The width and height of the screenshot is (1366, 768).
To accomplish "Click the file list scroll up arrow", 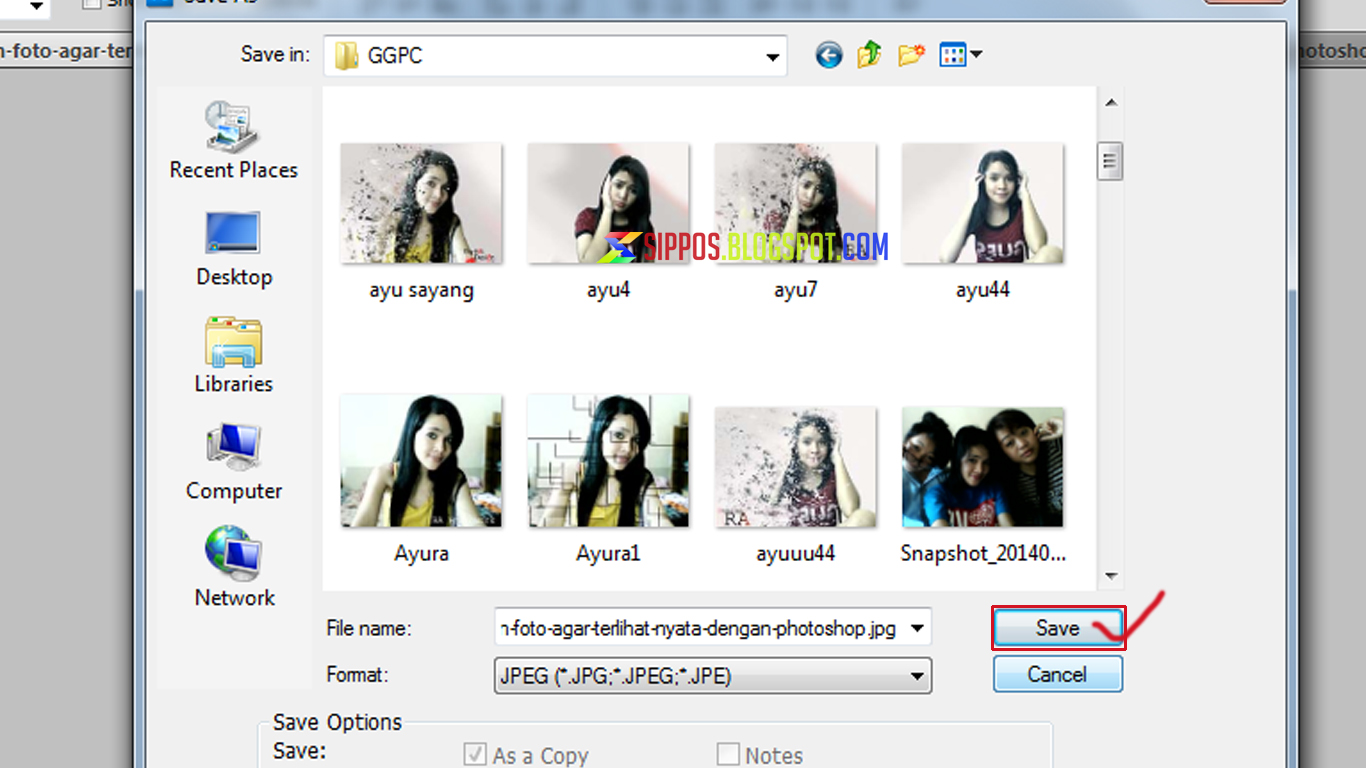I will coord(1110,102).
